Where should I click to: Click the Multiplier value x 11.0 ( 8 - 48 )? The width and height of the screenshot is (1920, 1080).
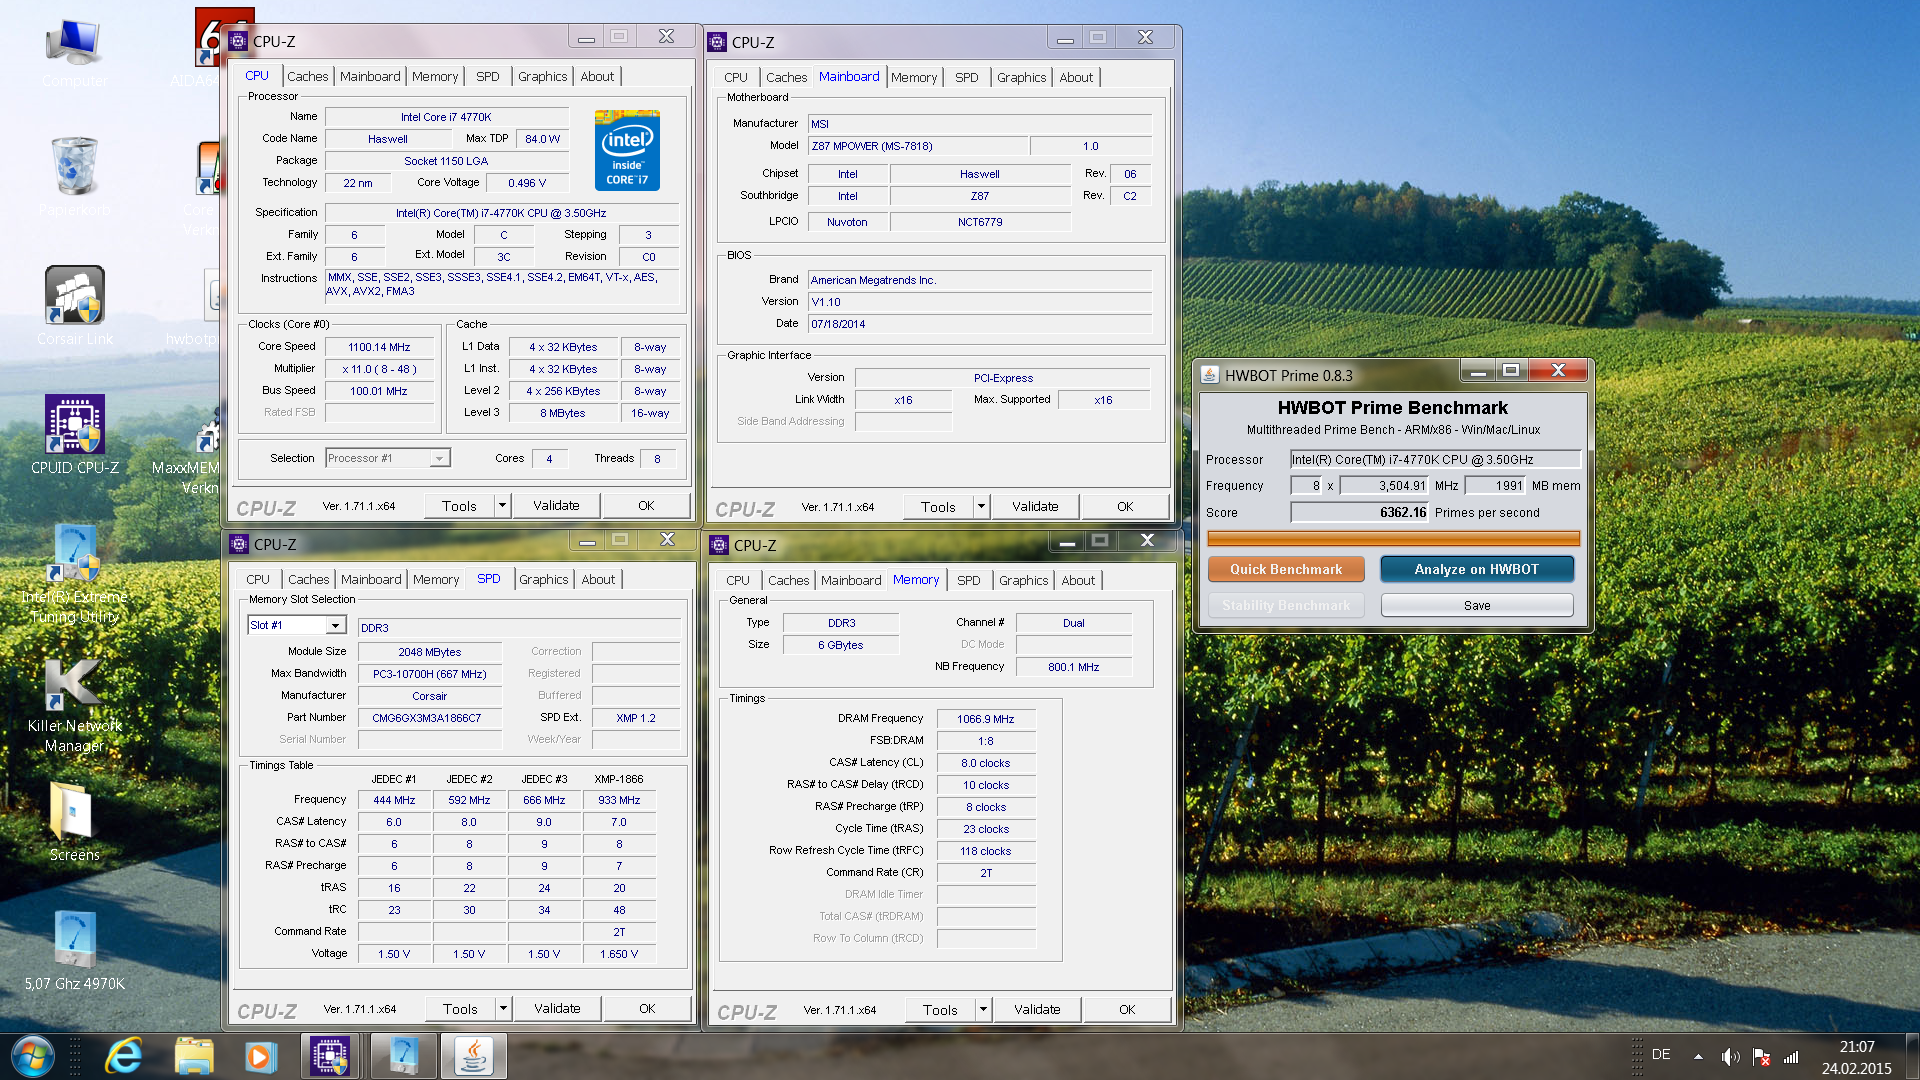pos(378,369)
